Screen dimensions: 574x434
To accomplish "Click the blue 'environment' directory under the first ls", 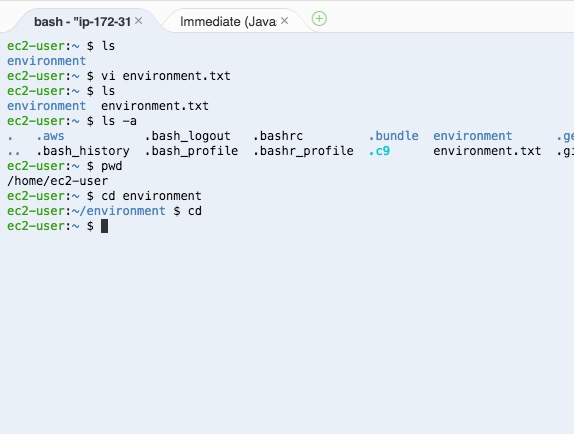I will pyautogui.click(x=46, y=61).
